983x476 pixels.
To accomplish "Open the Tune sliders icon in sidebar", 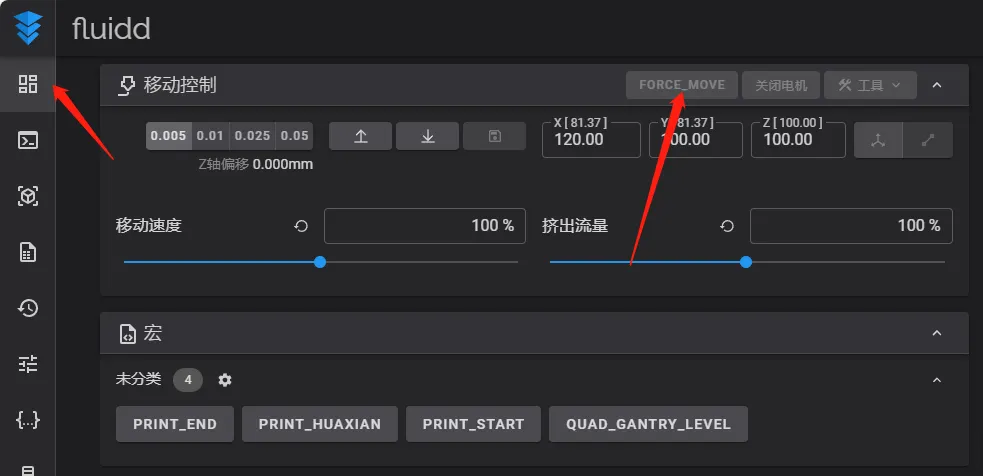I will tap(28, 364).
